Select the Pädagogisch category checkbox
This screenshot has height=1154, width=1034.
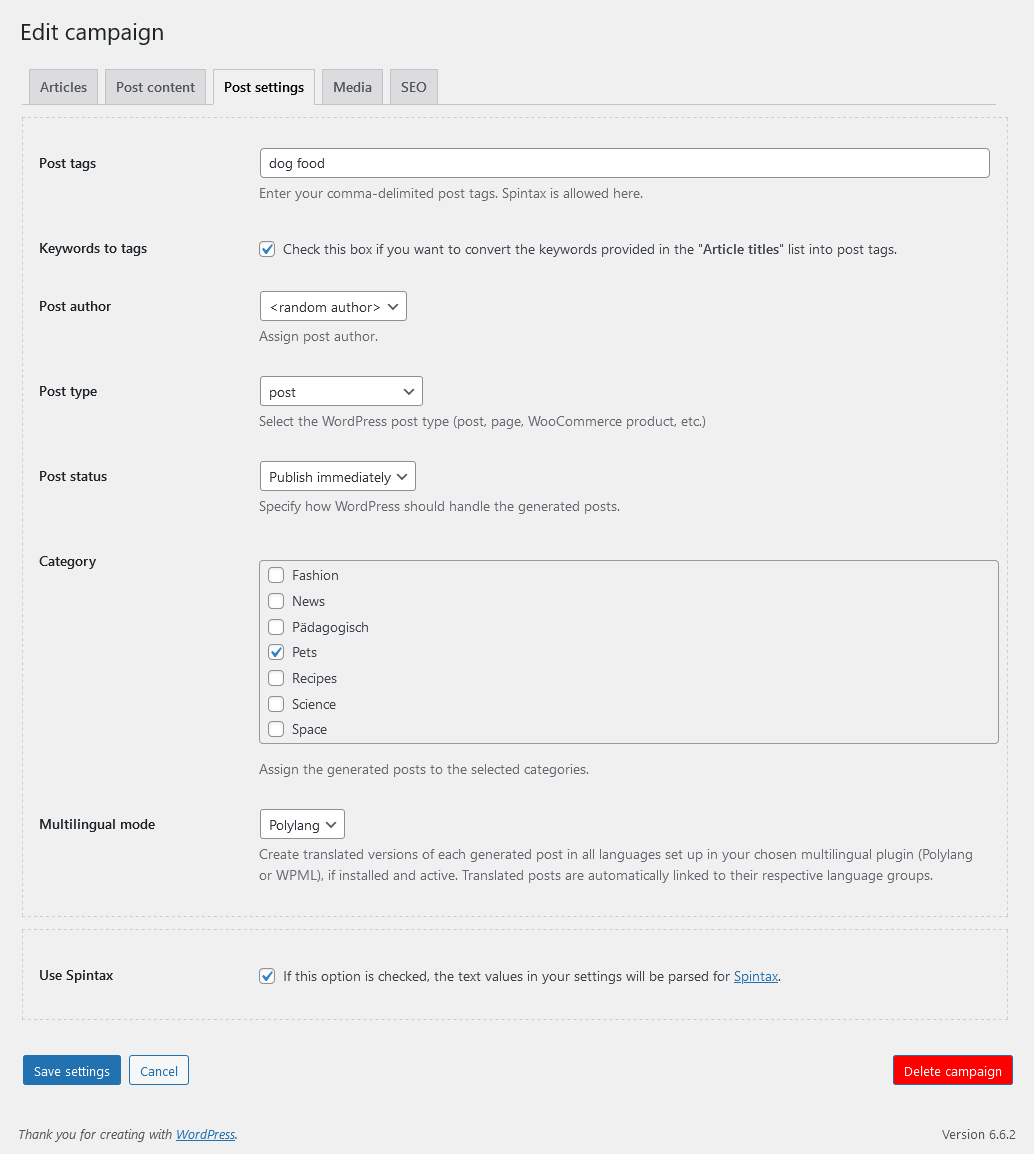(276, 627)
